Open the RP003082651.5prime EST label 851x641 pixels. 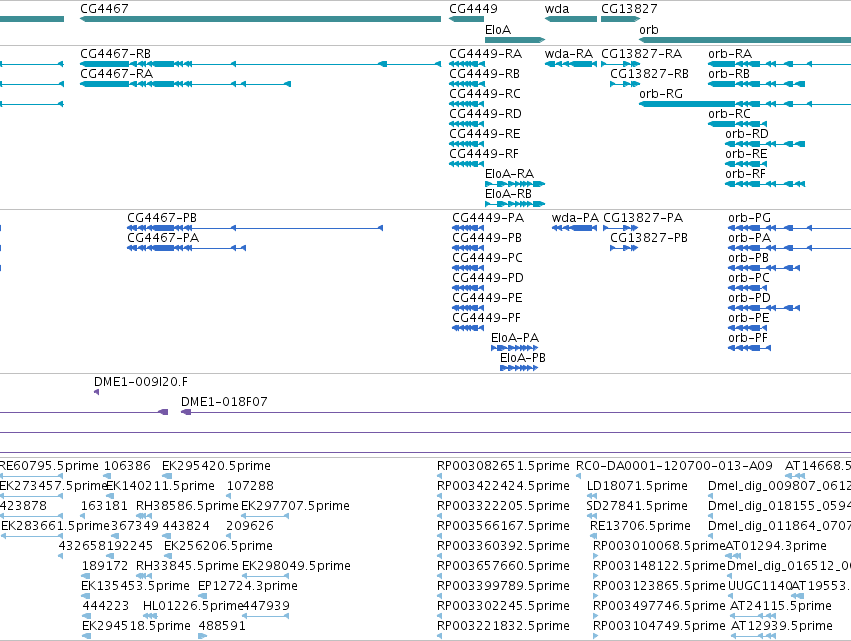(x=503, y=466)
